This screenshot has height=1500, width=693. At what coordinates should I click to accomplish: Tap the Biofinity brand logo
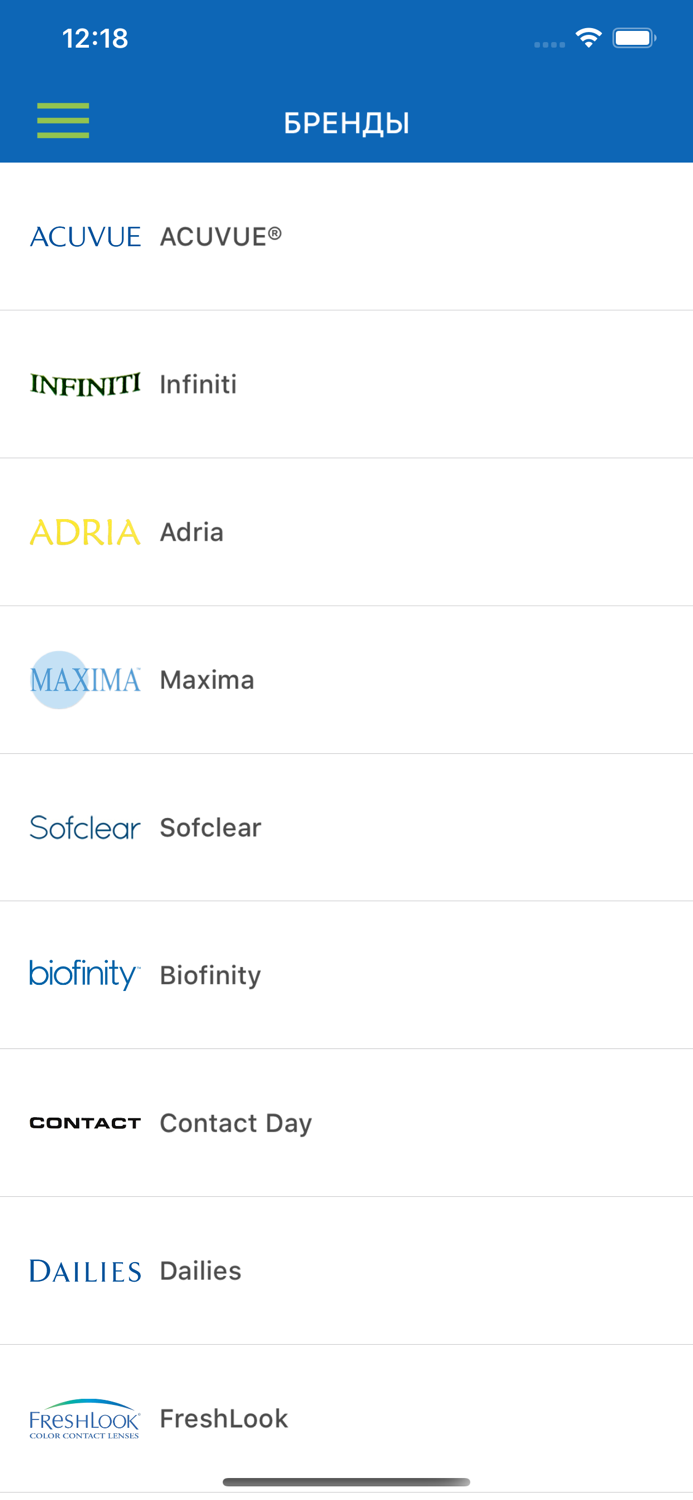(x=85, y=974)
